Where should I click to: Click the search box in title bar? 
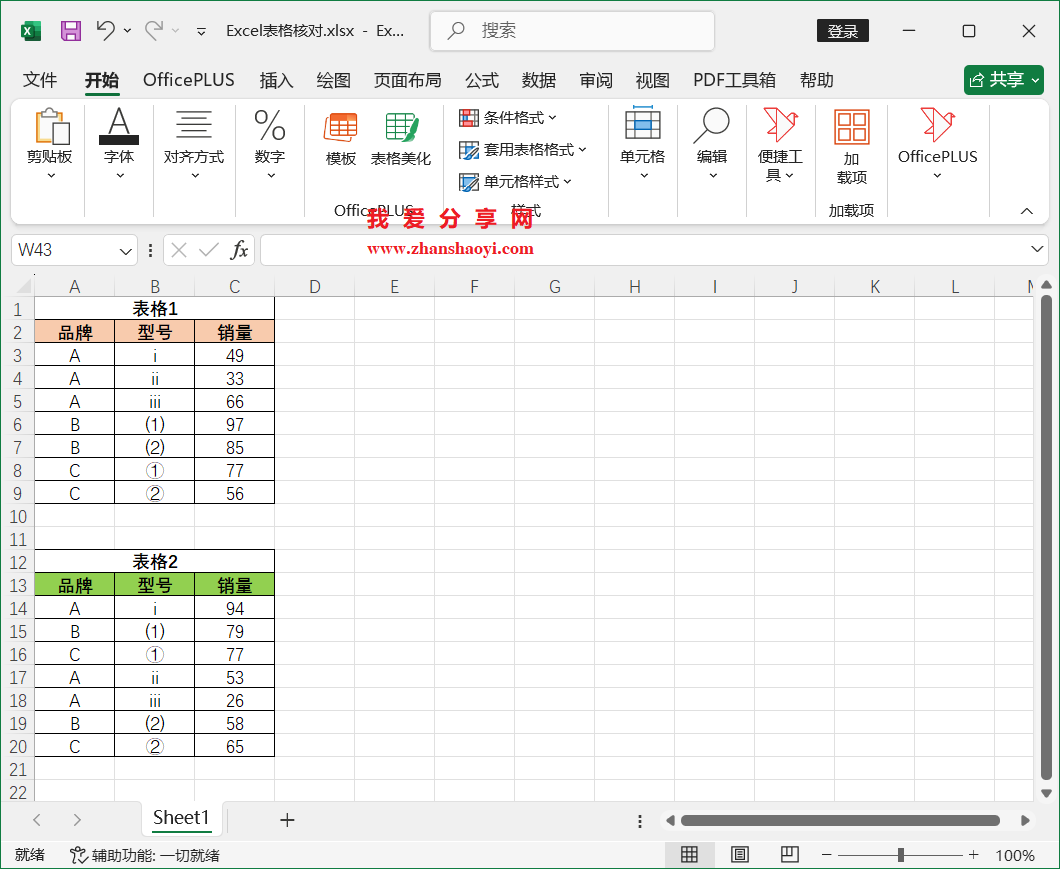click(572, 30)
